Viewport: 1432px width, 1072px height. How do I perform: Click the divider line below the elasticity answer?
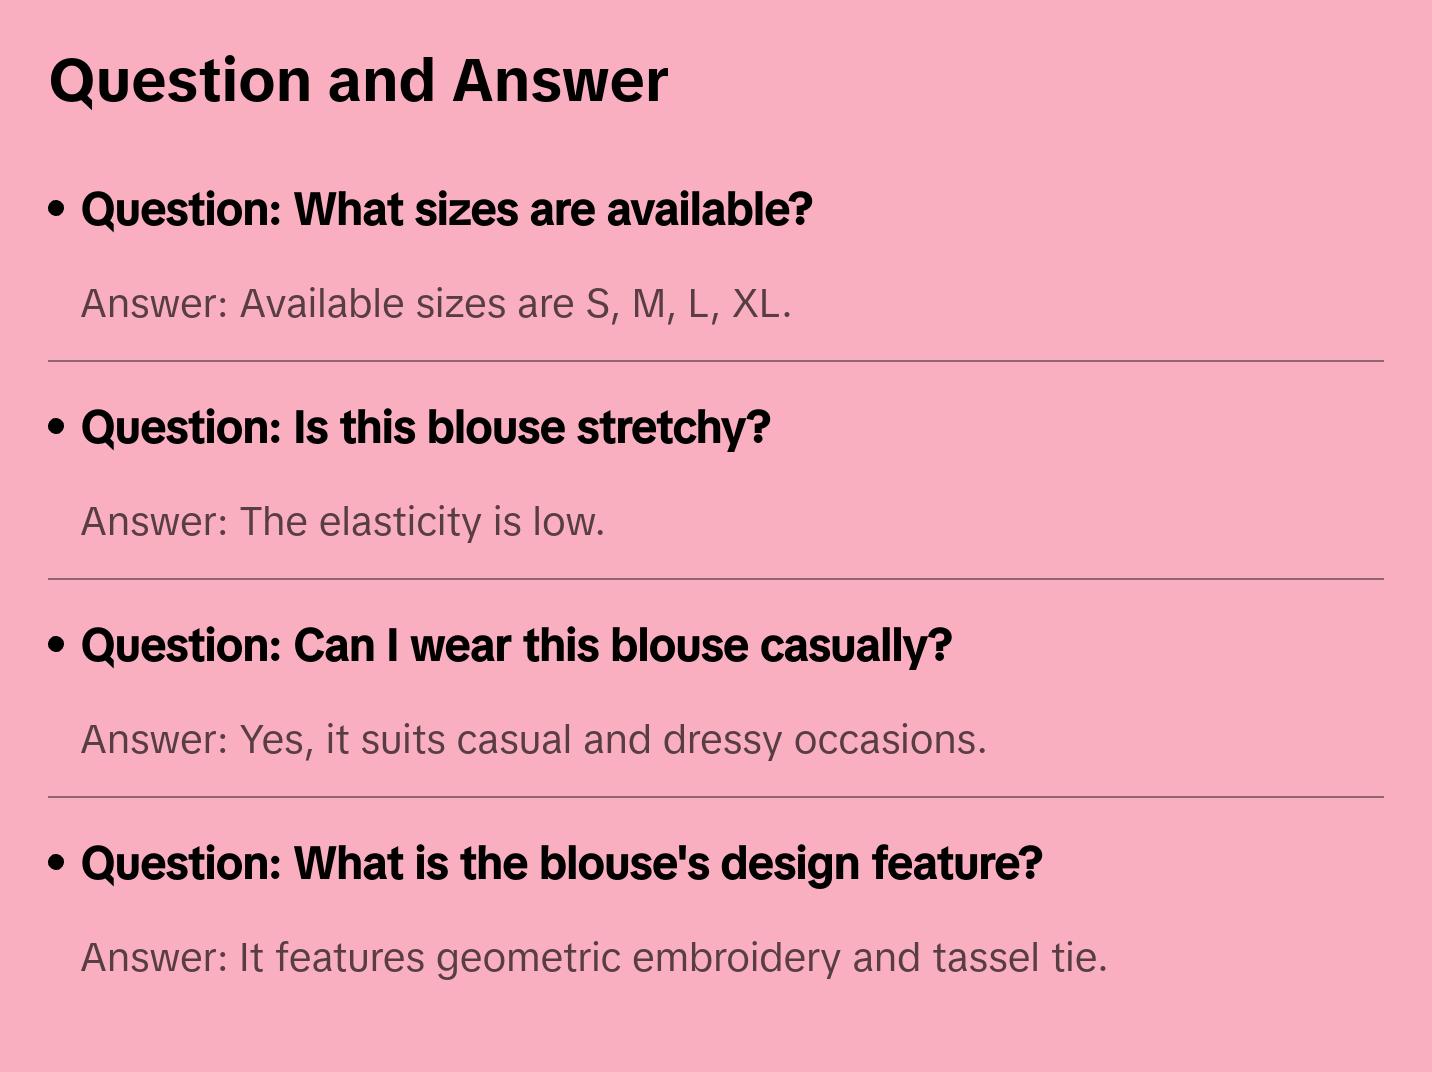(716, 579)
